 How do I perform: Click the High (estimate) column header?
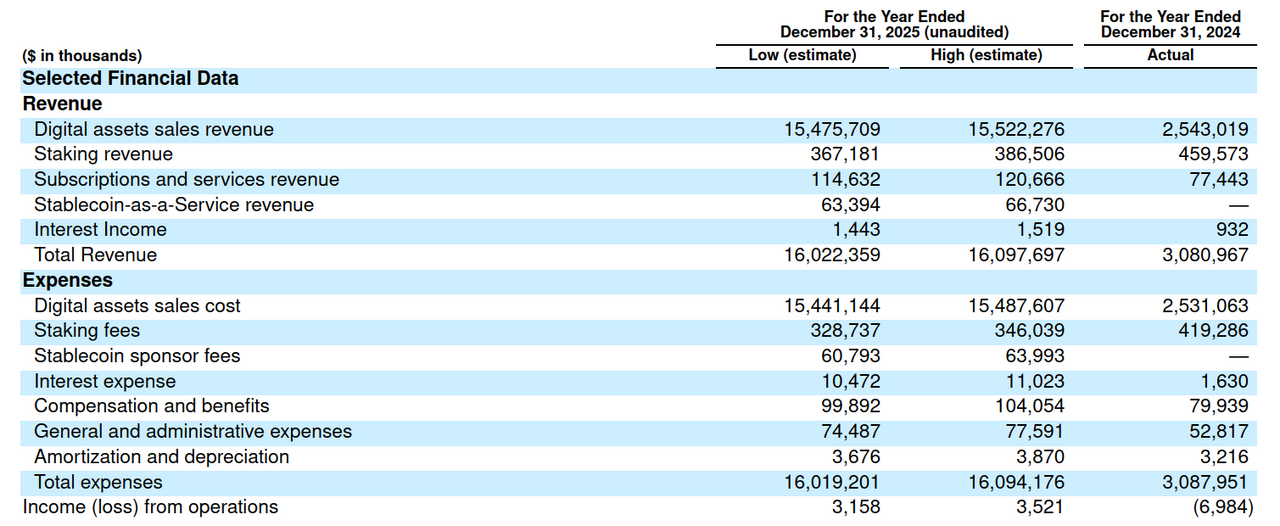coord(985,55)
